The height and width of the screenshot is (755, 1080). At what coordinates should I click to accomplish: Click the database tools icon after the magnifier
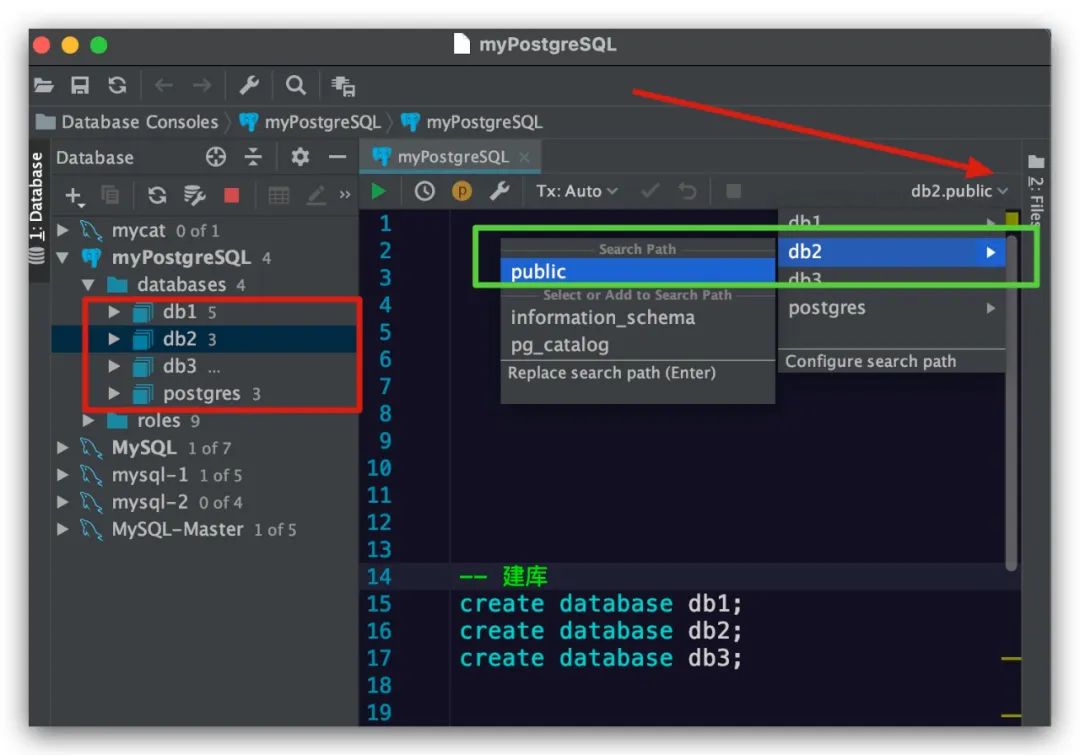click(342, 85)
